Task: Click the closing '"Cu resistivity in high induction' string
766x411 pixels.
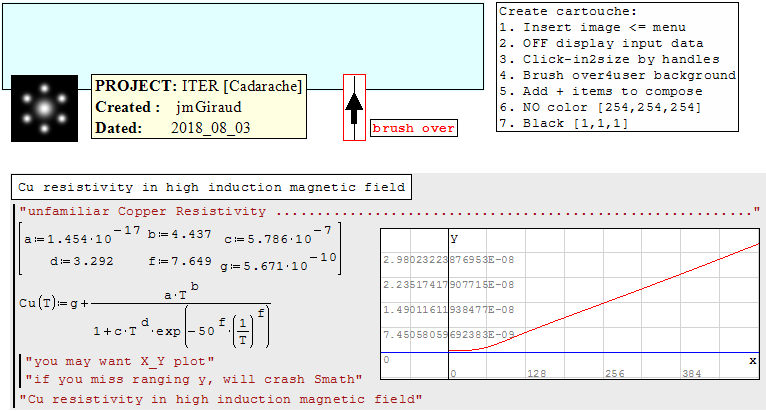Action: point(220,399)
